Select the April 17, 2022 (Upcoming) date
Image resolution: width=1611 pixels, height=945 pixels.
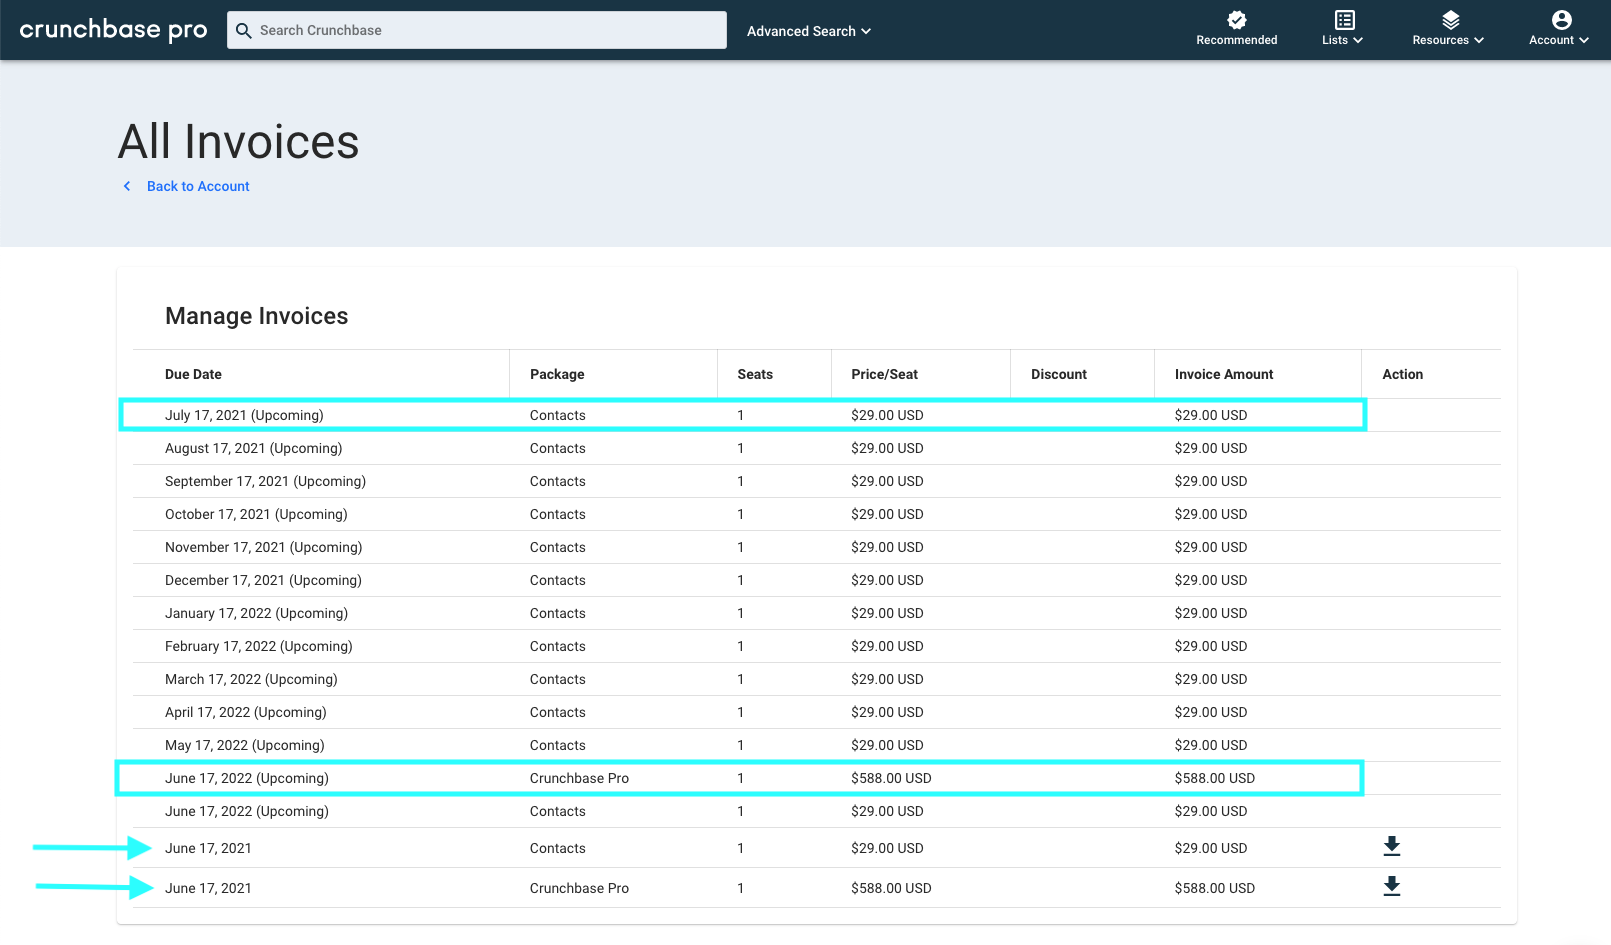pos(246,712)
